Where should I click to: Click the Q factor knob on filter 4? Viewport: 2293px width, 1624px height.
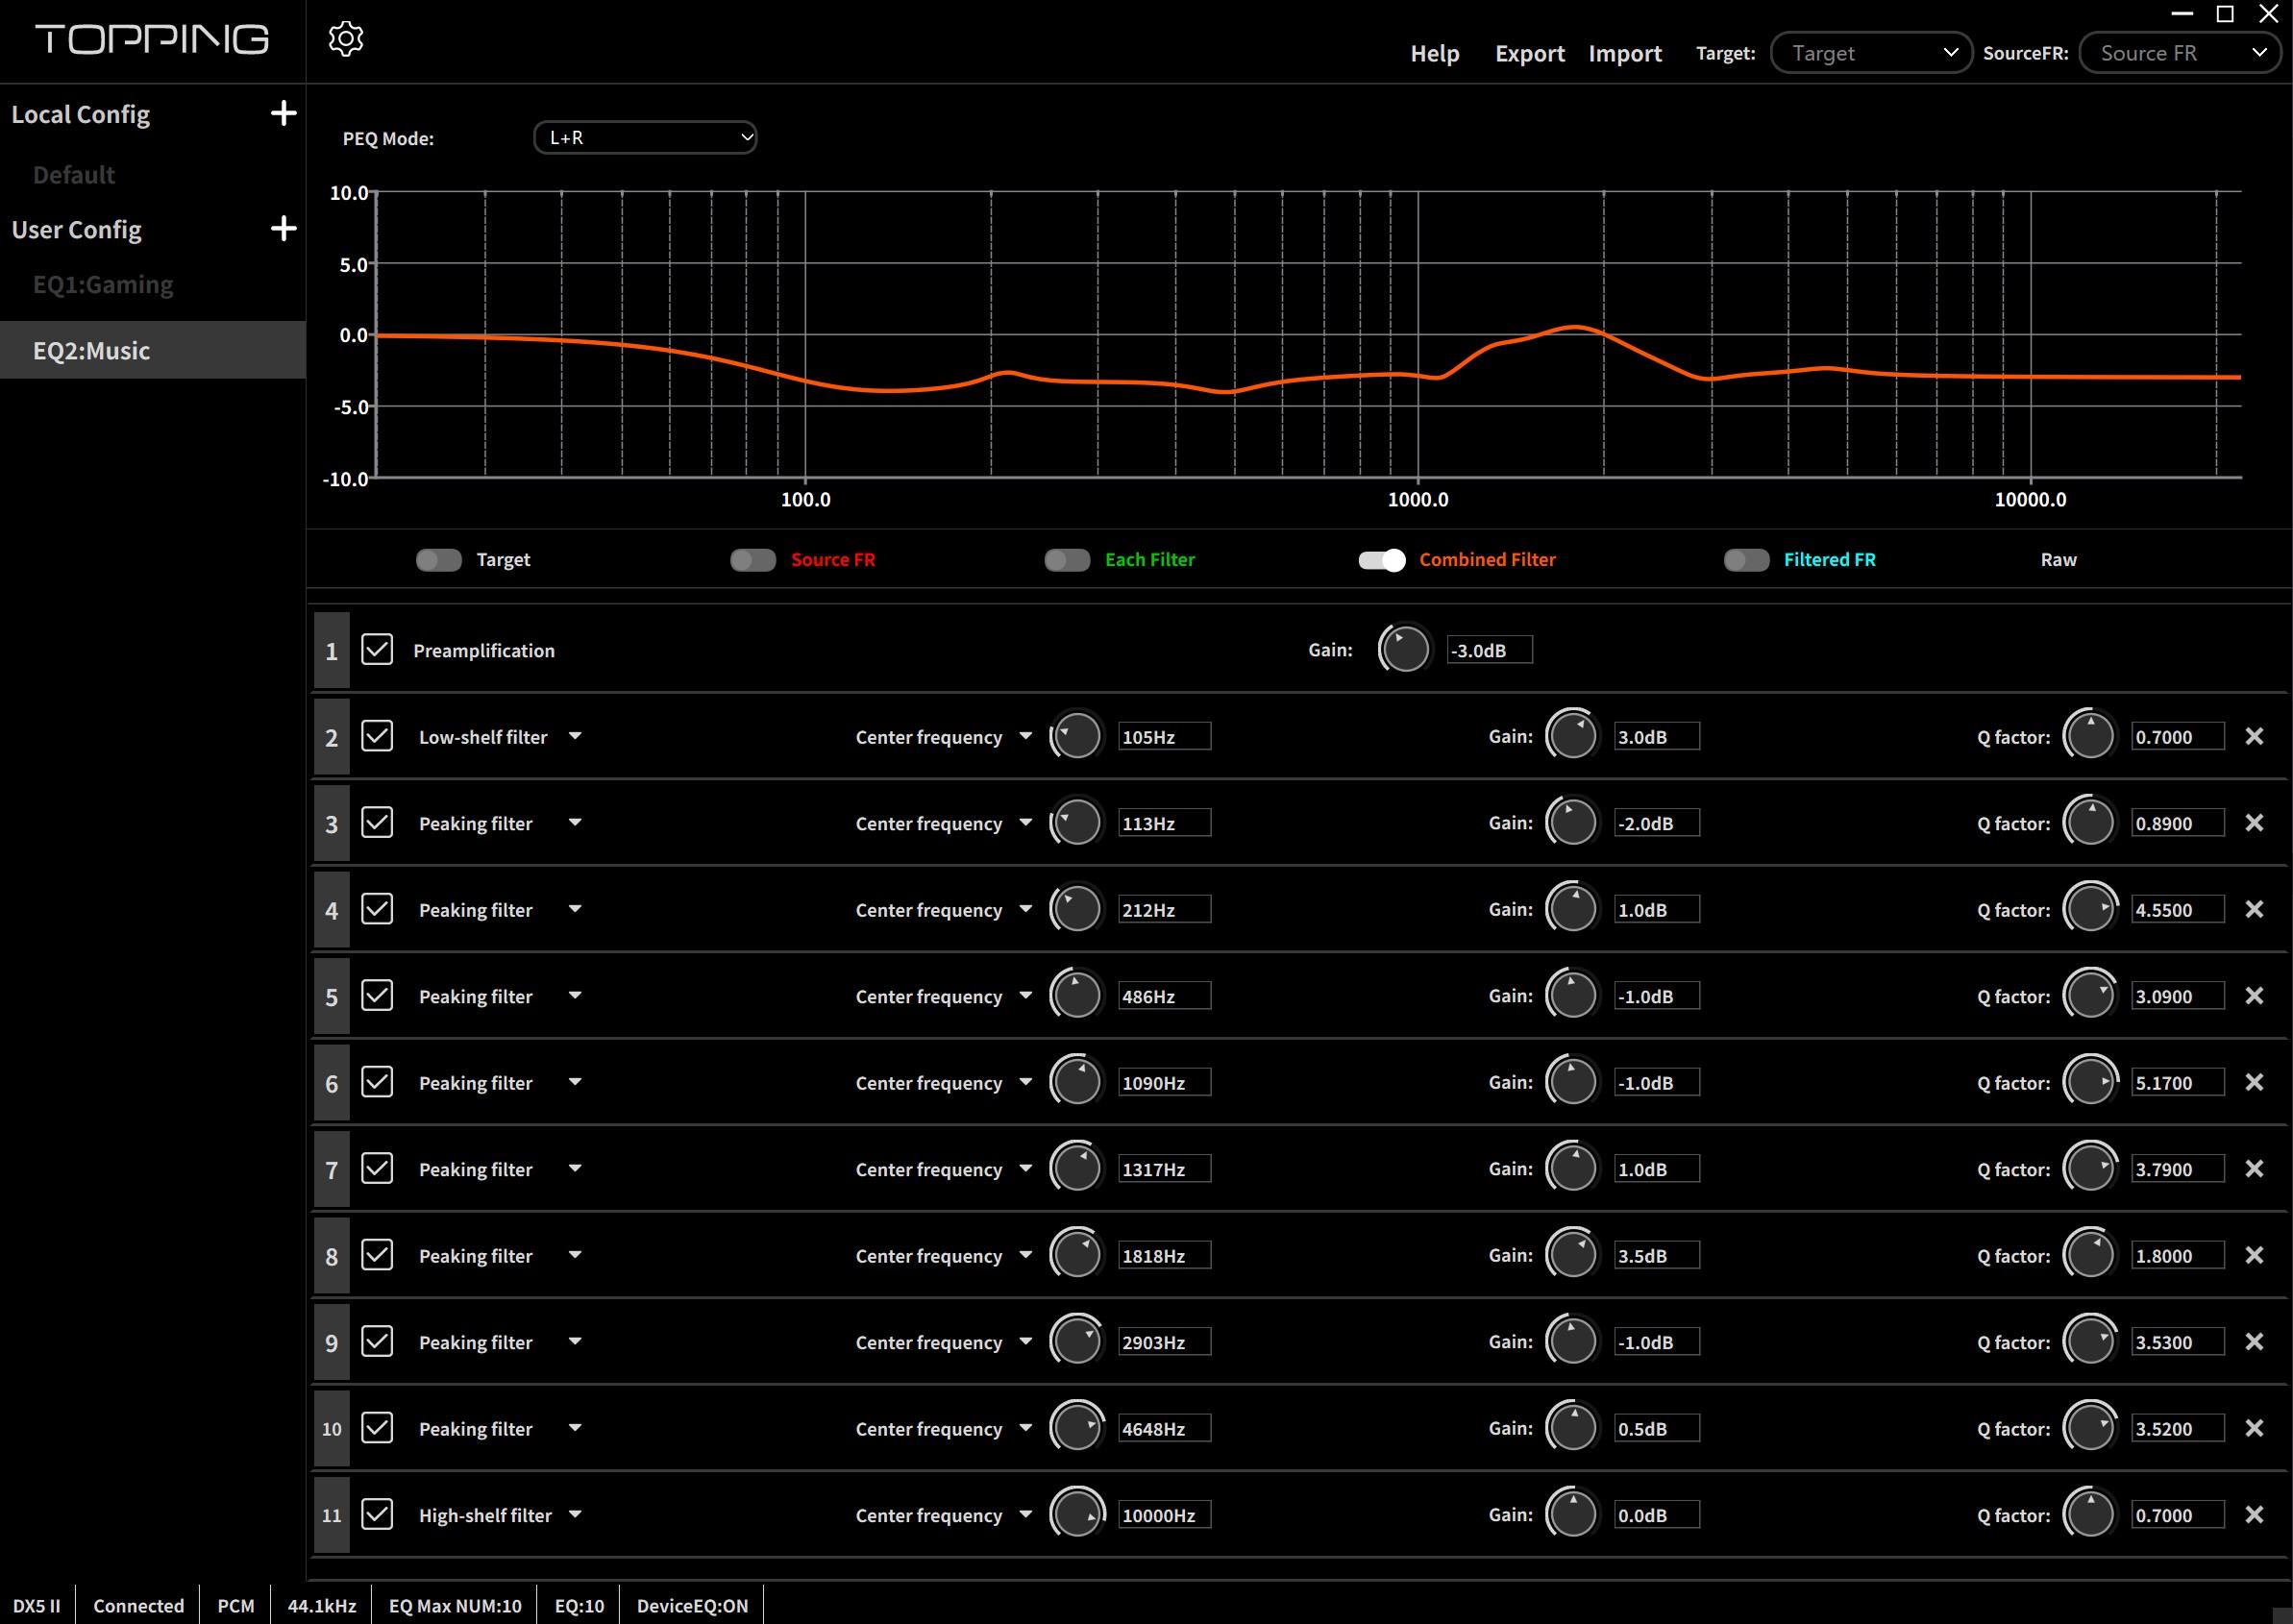pos(2090,910)
